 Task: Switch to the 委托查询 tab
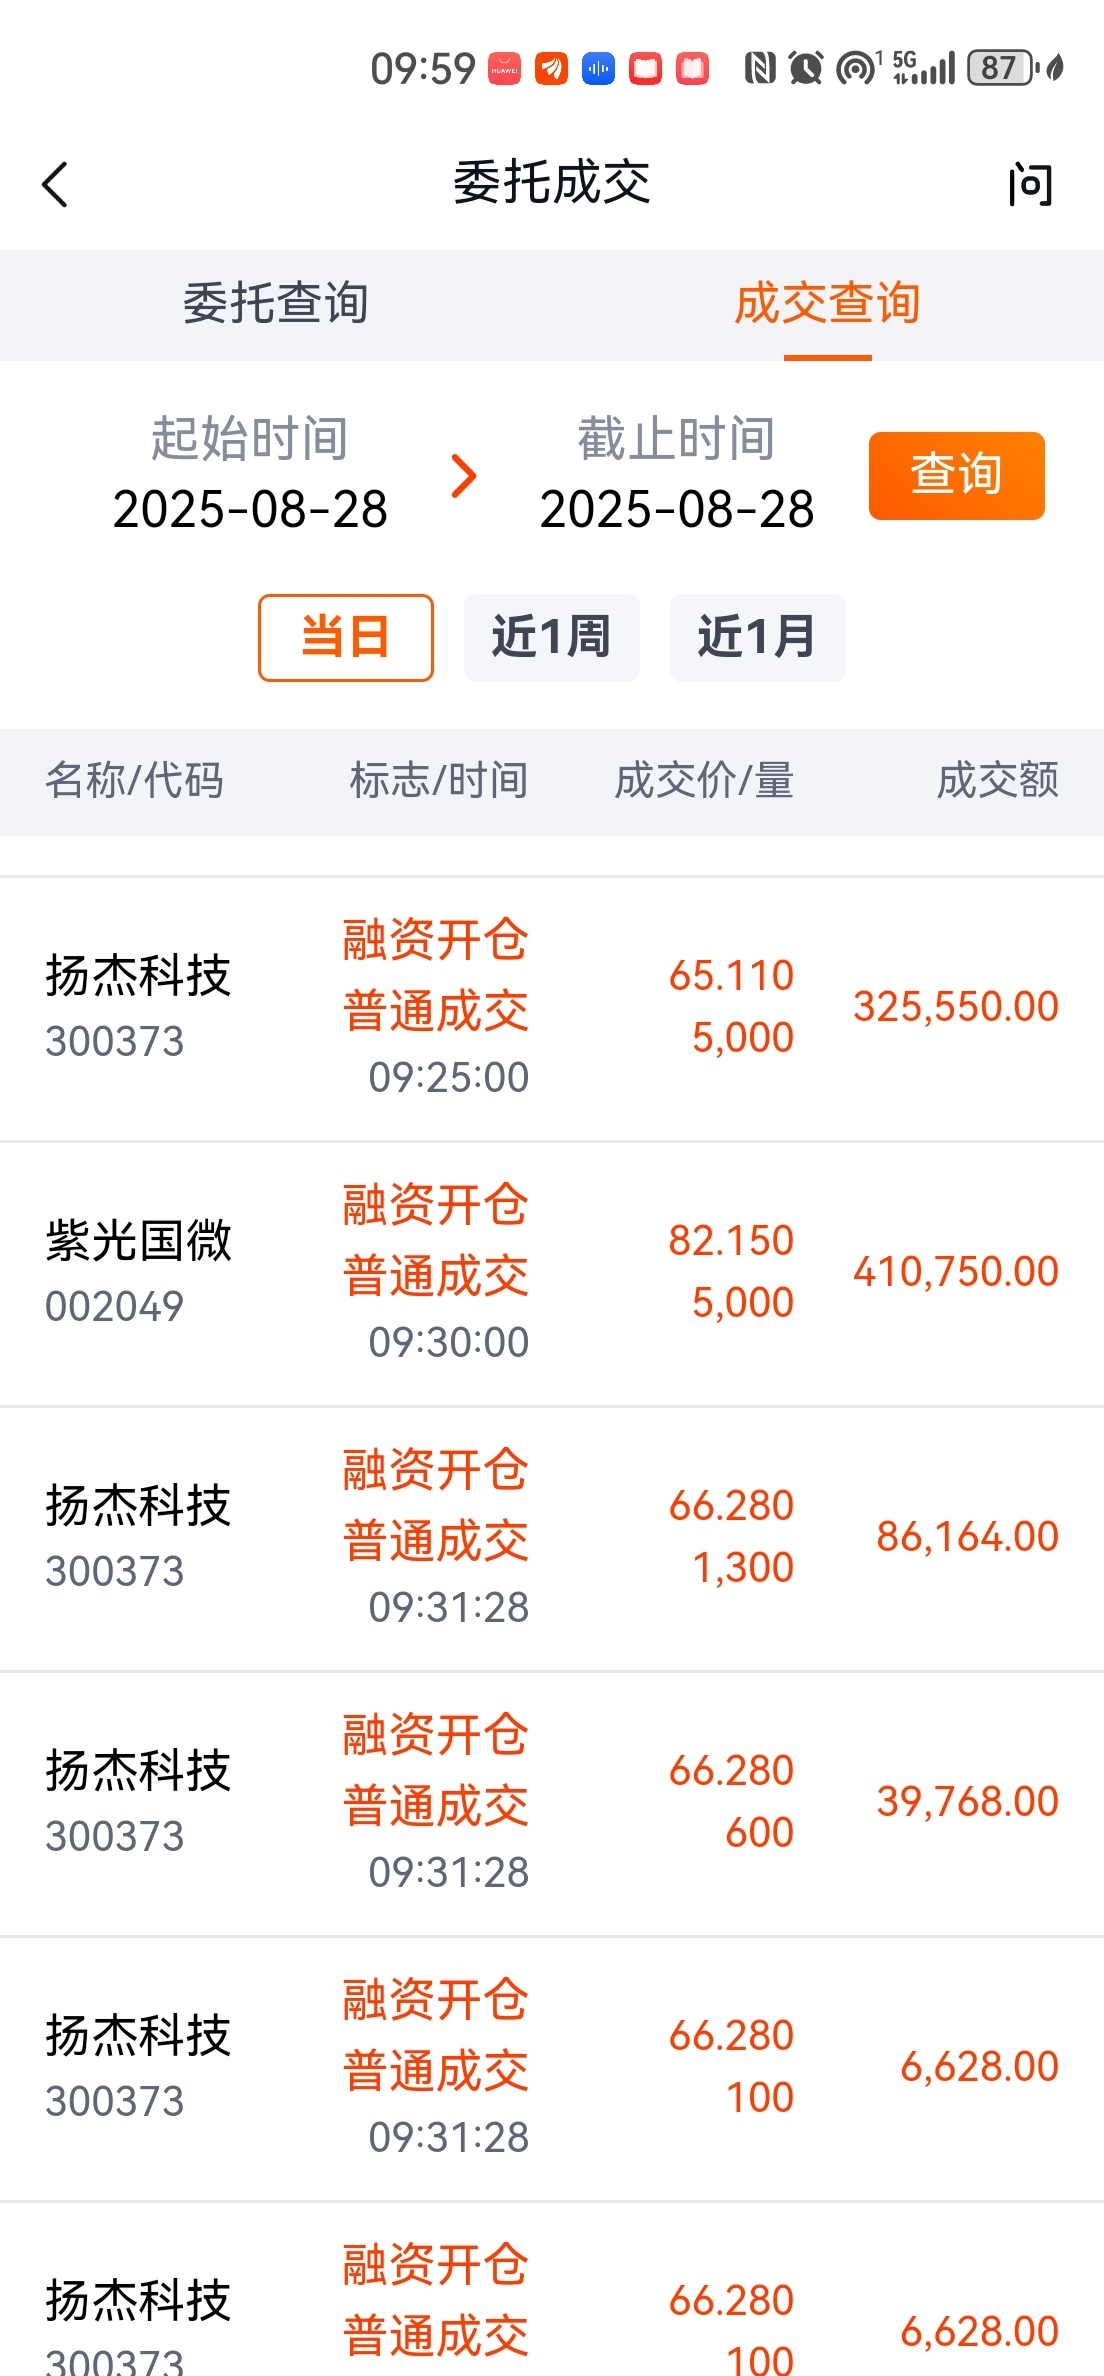click(x=276, y=304)
